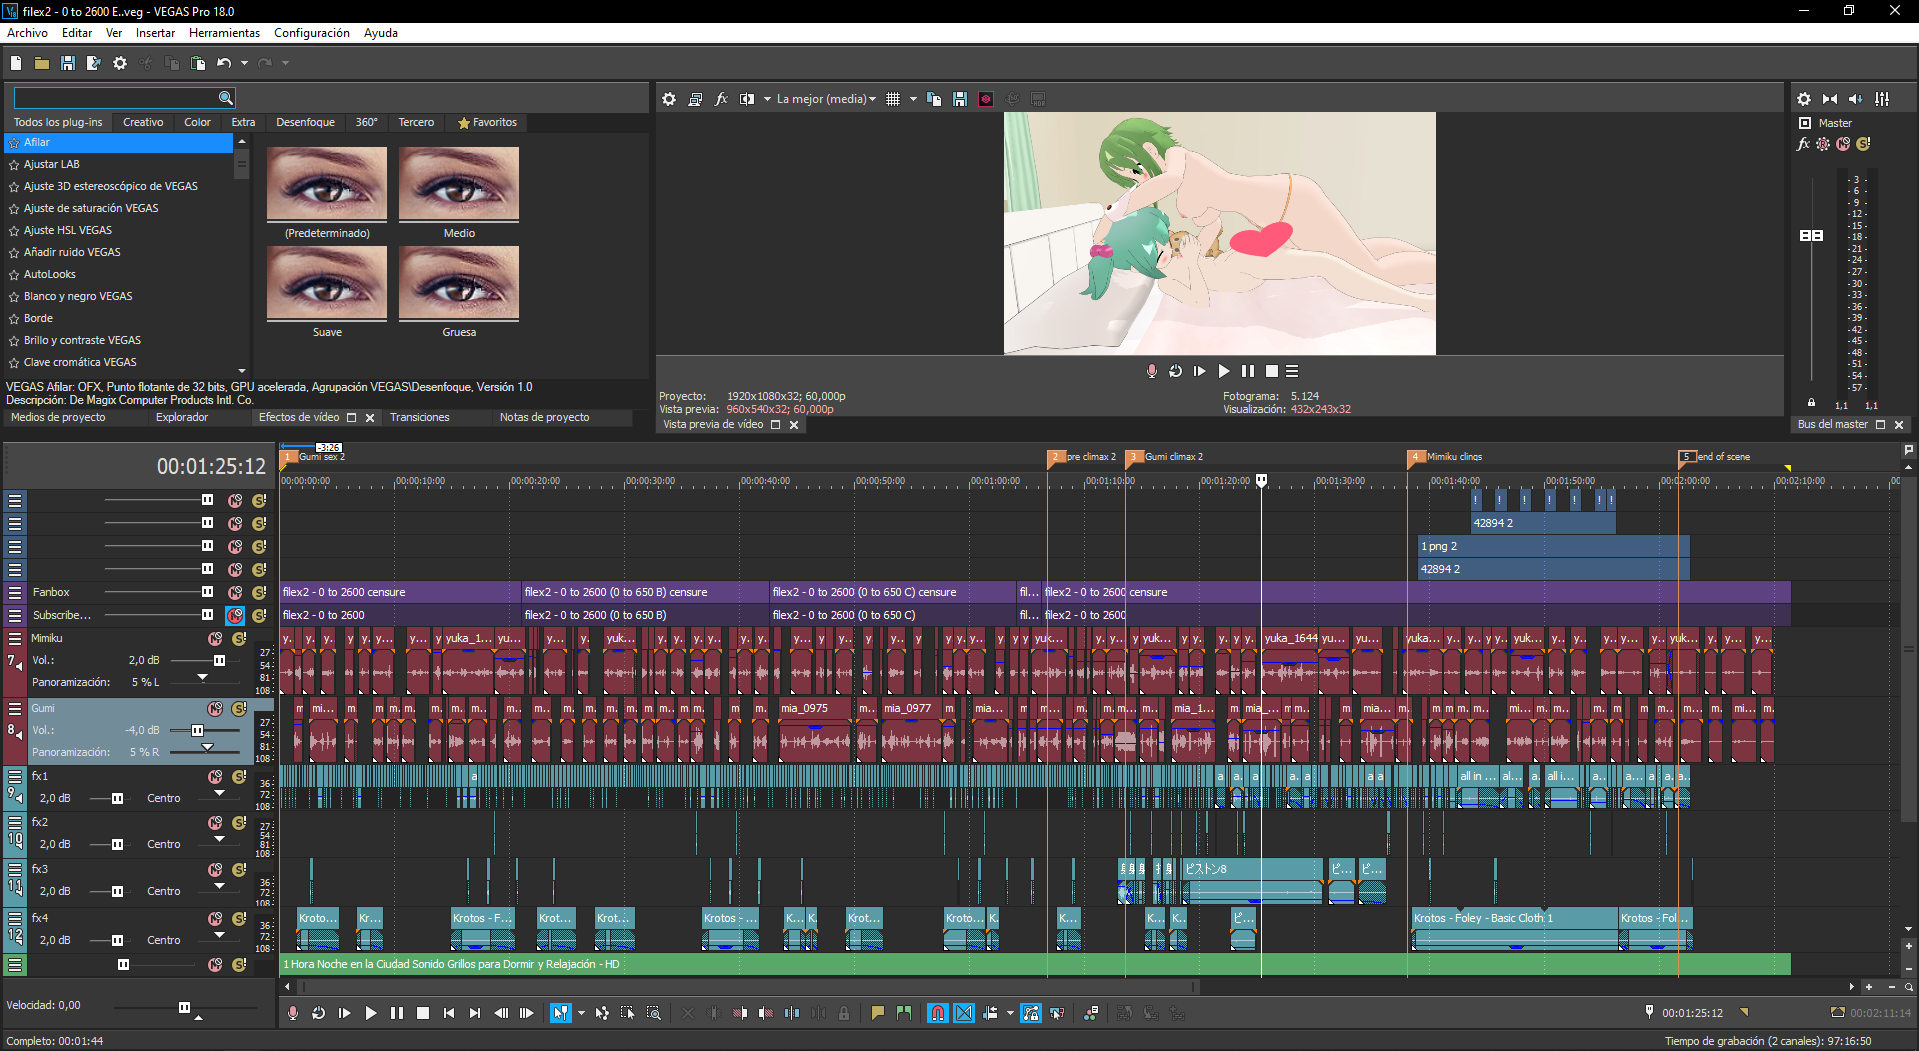Toggle split screen view in the preview
1919x1051 pixels.
pos(747,99)
